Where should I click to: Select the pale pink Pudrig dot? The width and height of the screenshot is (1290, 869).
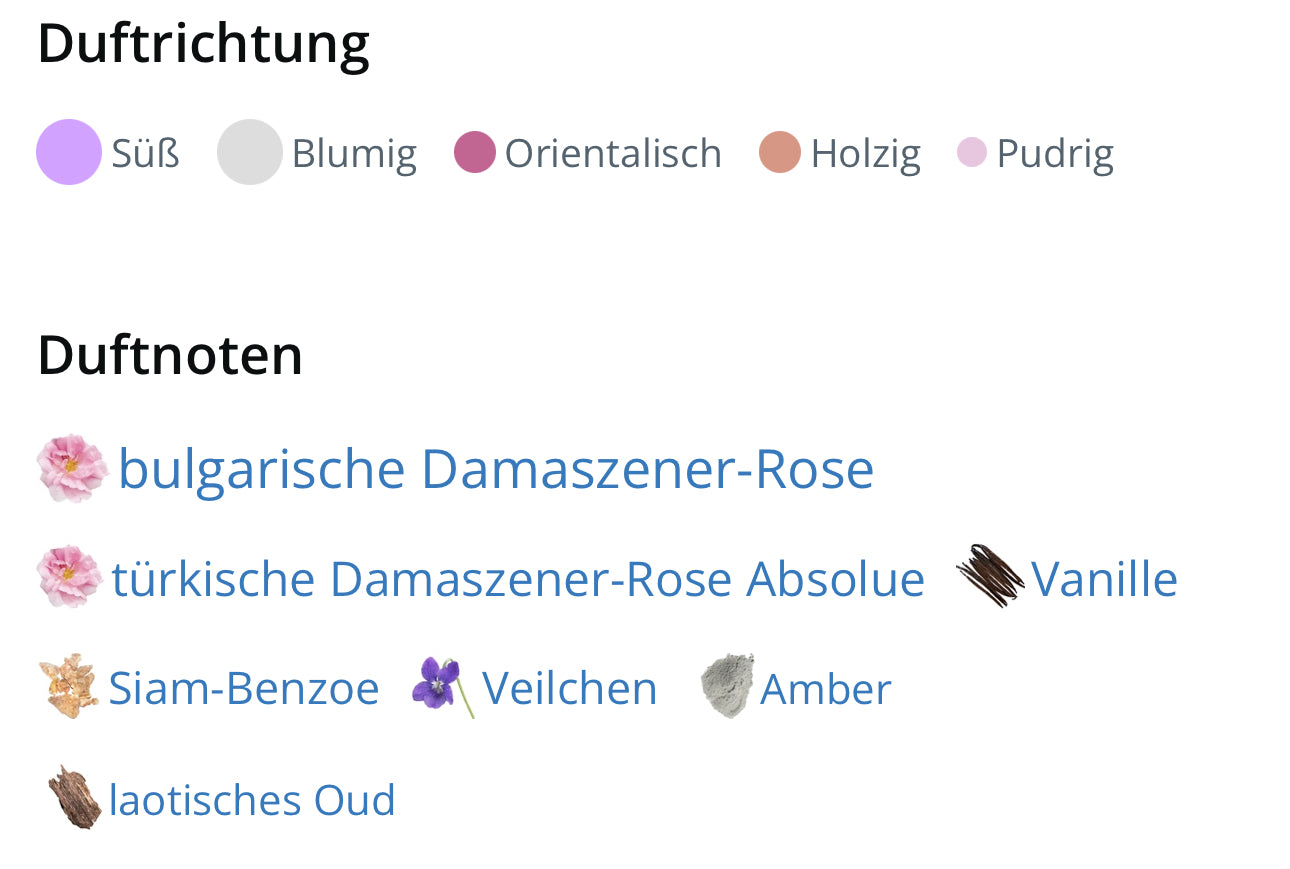[x=972, y=152]
